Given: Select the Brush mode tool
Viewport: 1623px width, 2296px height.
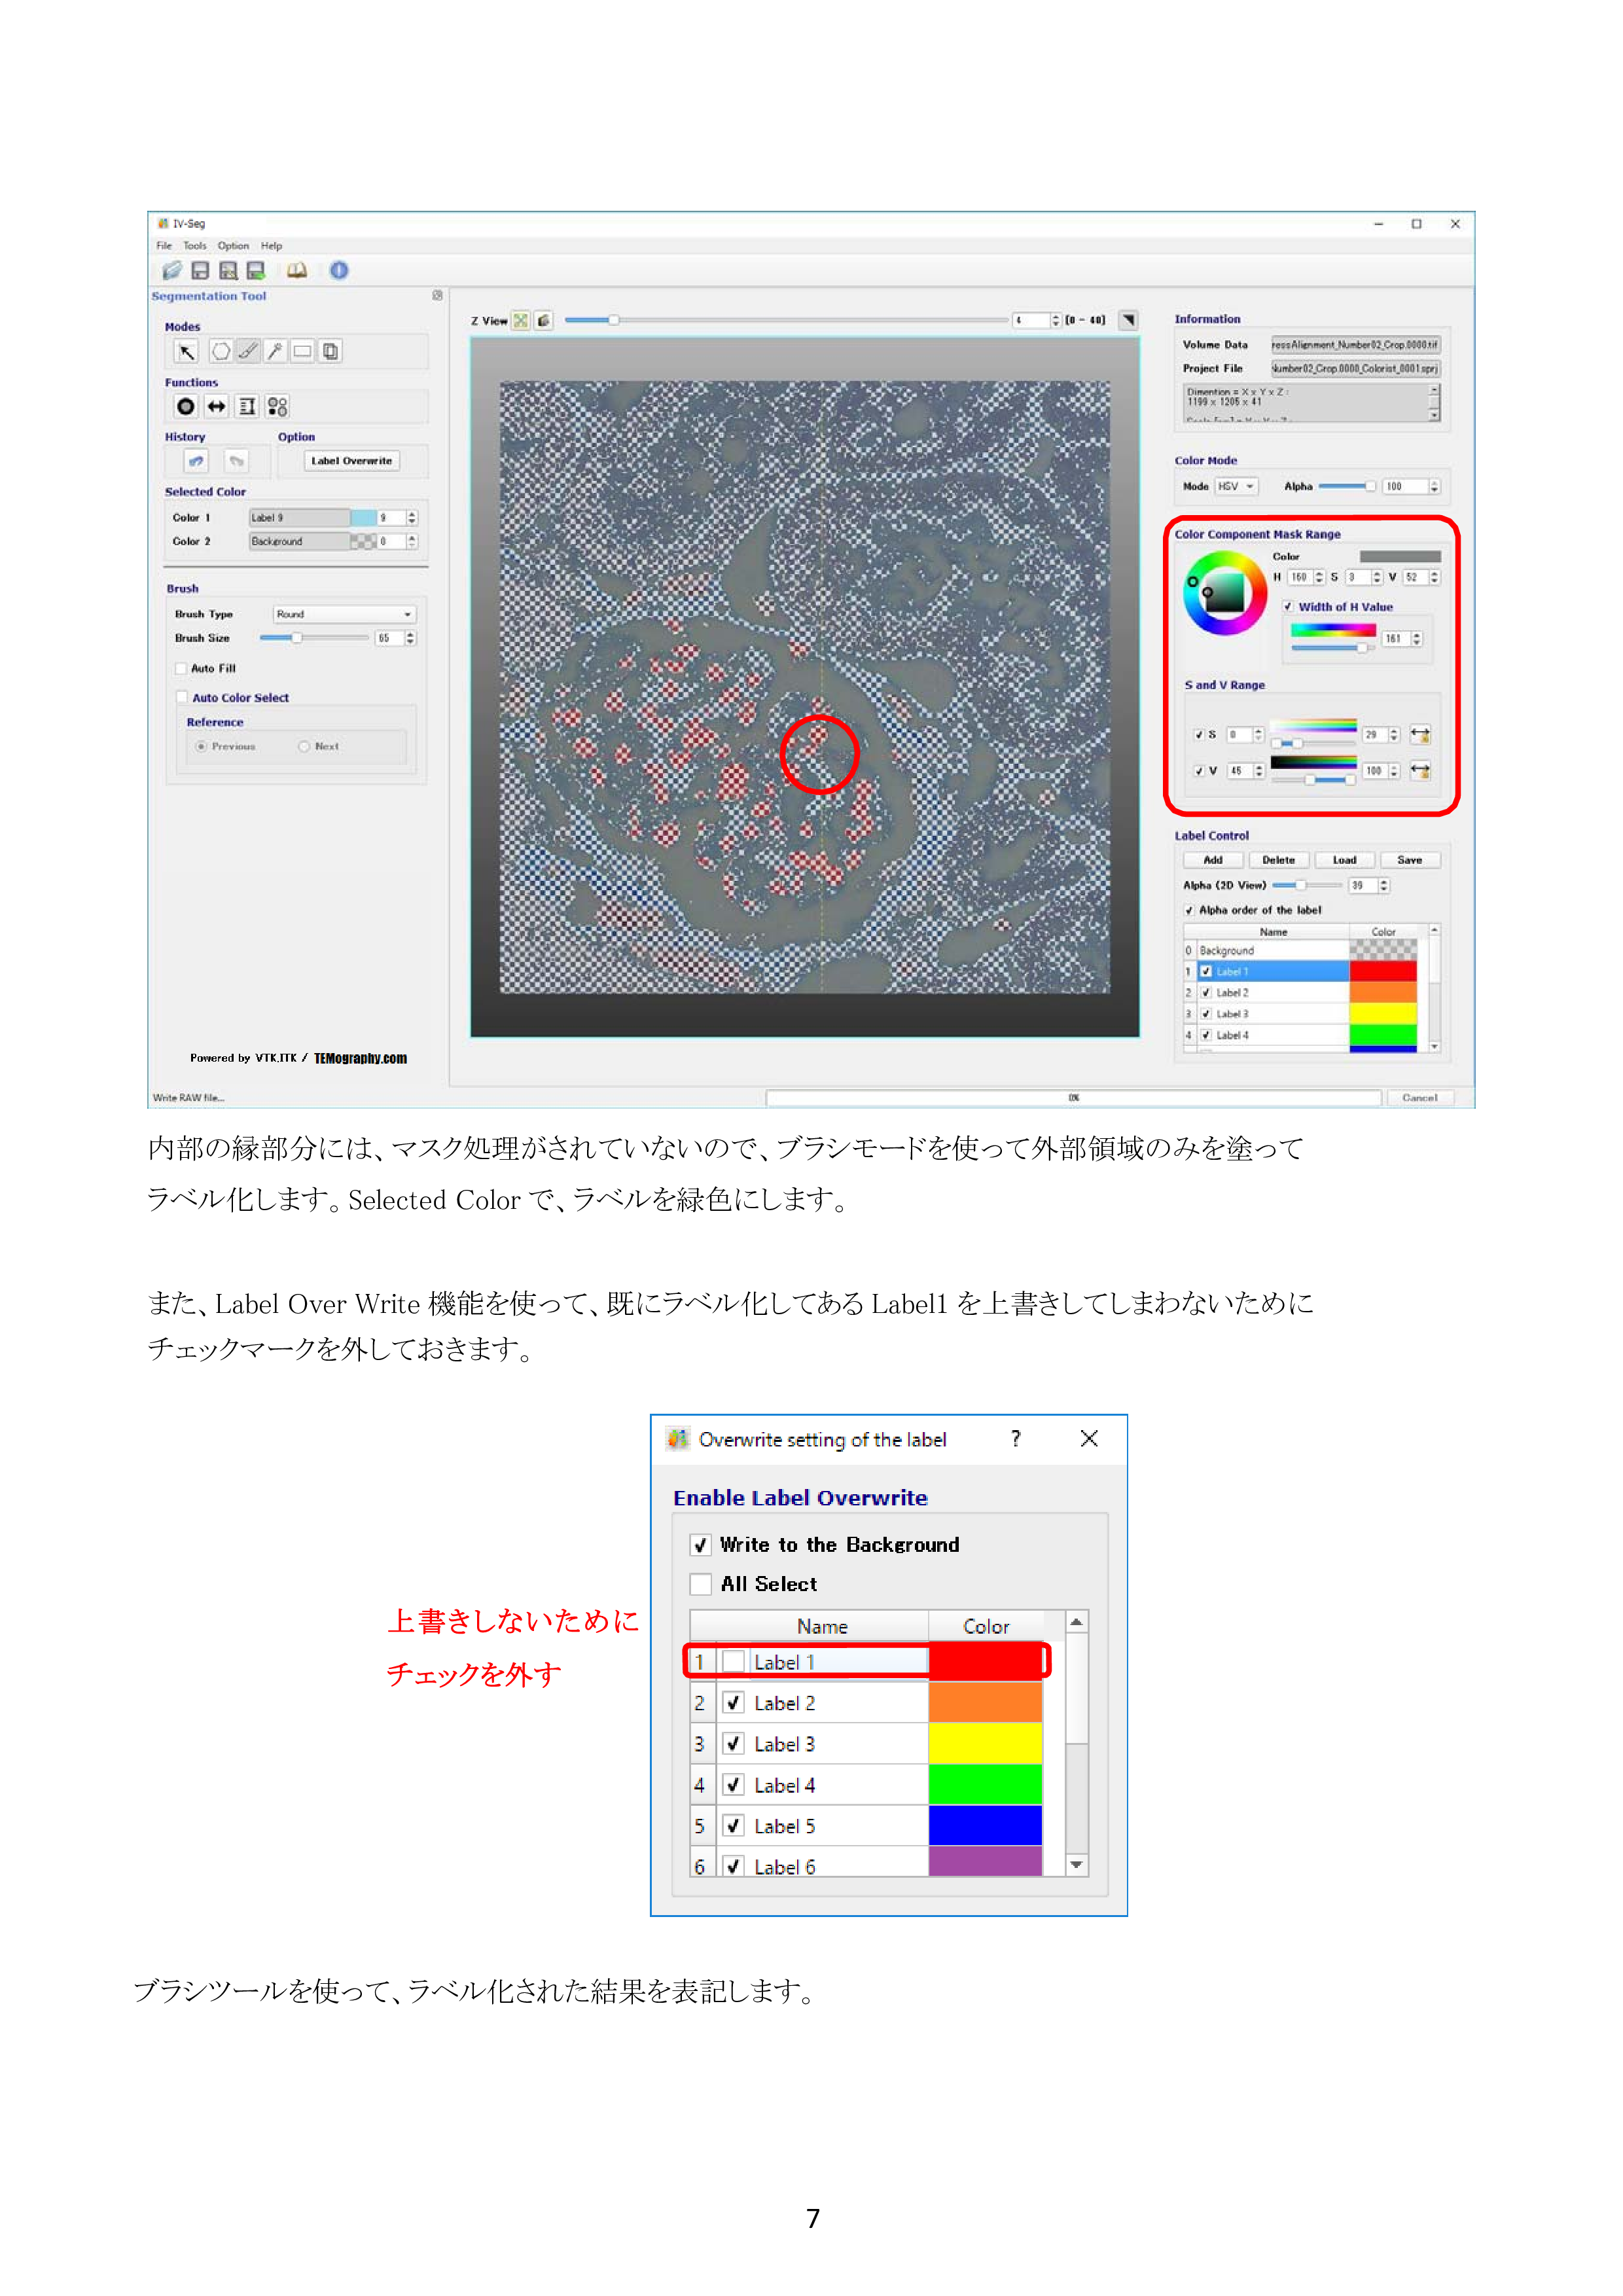Looking at the screenshot, I should (x=246, y=352).
